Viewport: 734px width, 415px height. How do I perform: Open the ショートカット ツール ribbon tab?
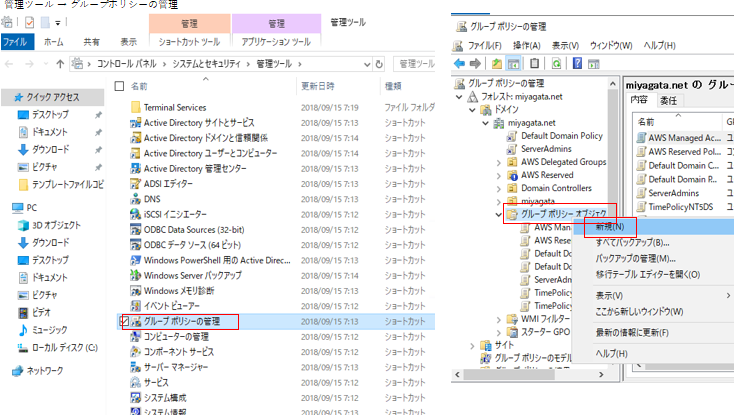189,42
